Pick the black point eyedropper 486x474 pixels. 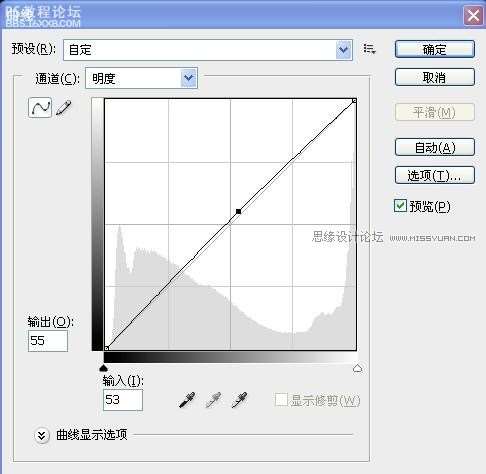pyautogui.click(x=187, y=400)
